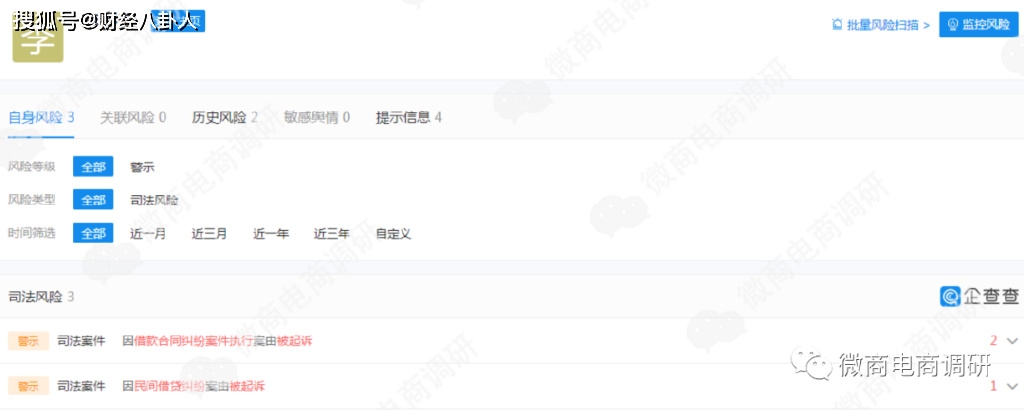
Task: Filter time by 近一月
Action: click(x=148, y=233)
